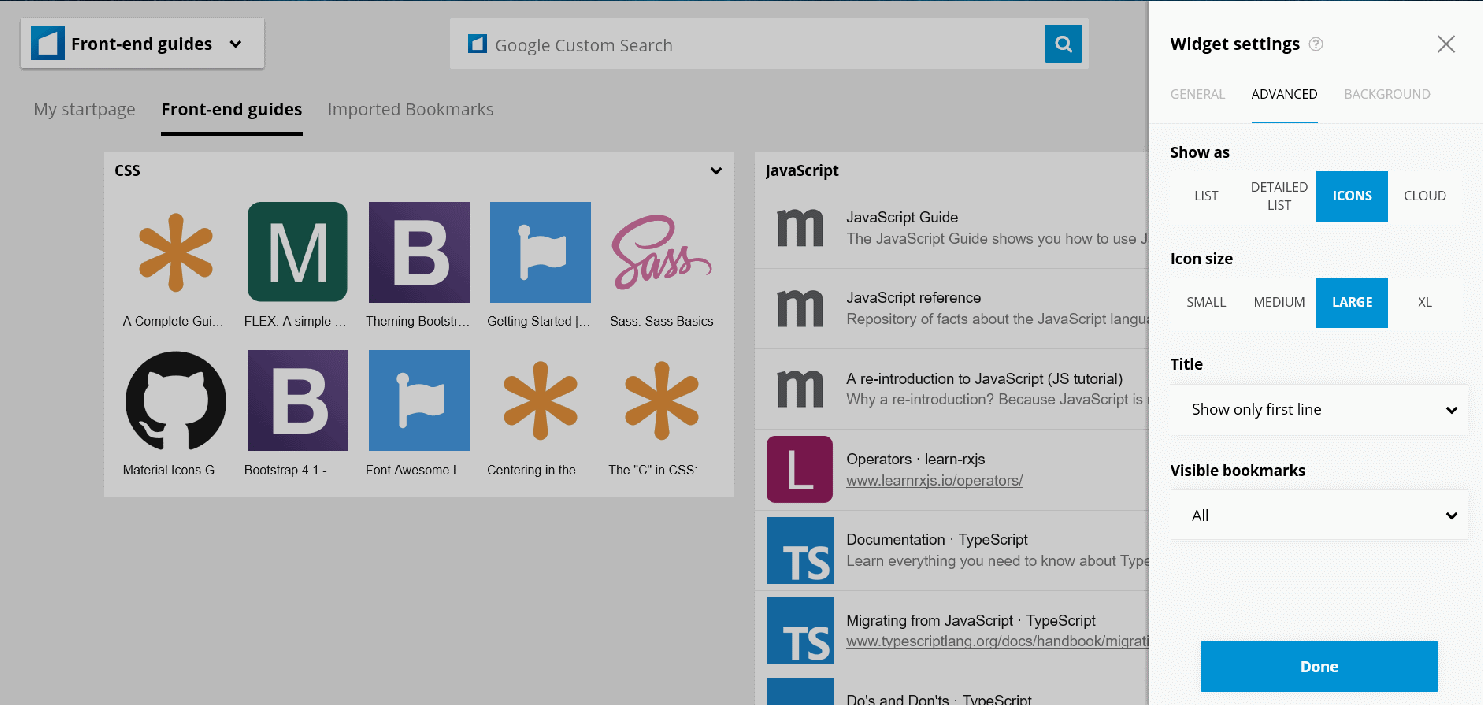Click the Bootstrap 4.1 bookmark icon
This screenshot has height=705, width=1483.
297,400
